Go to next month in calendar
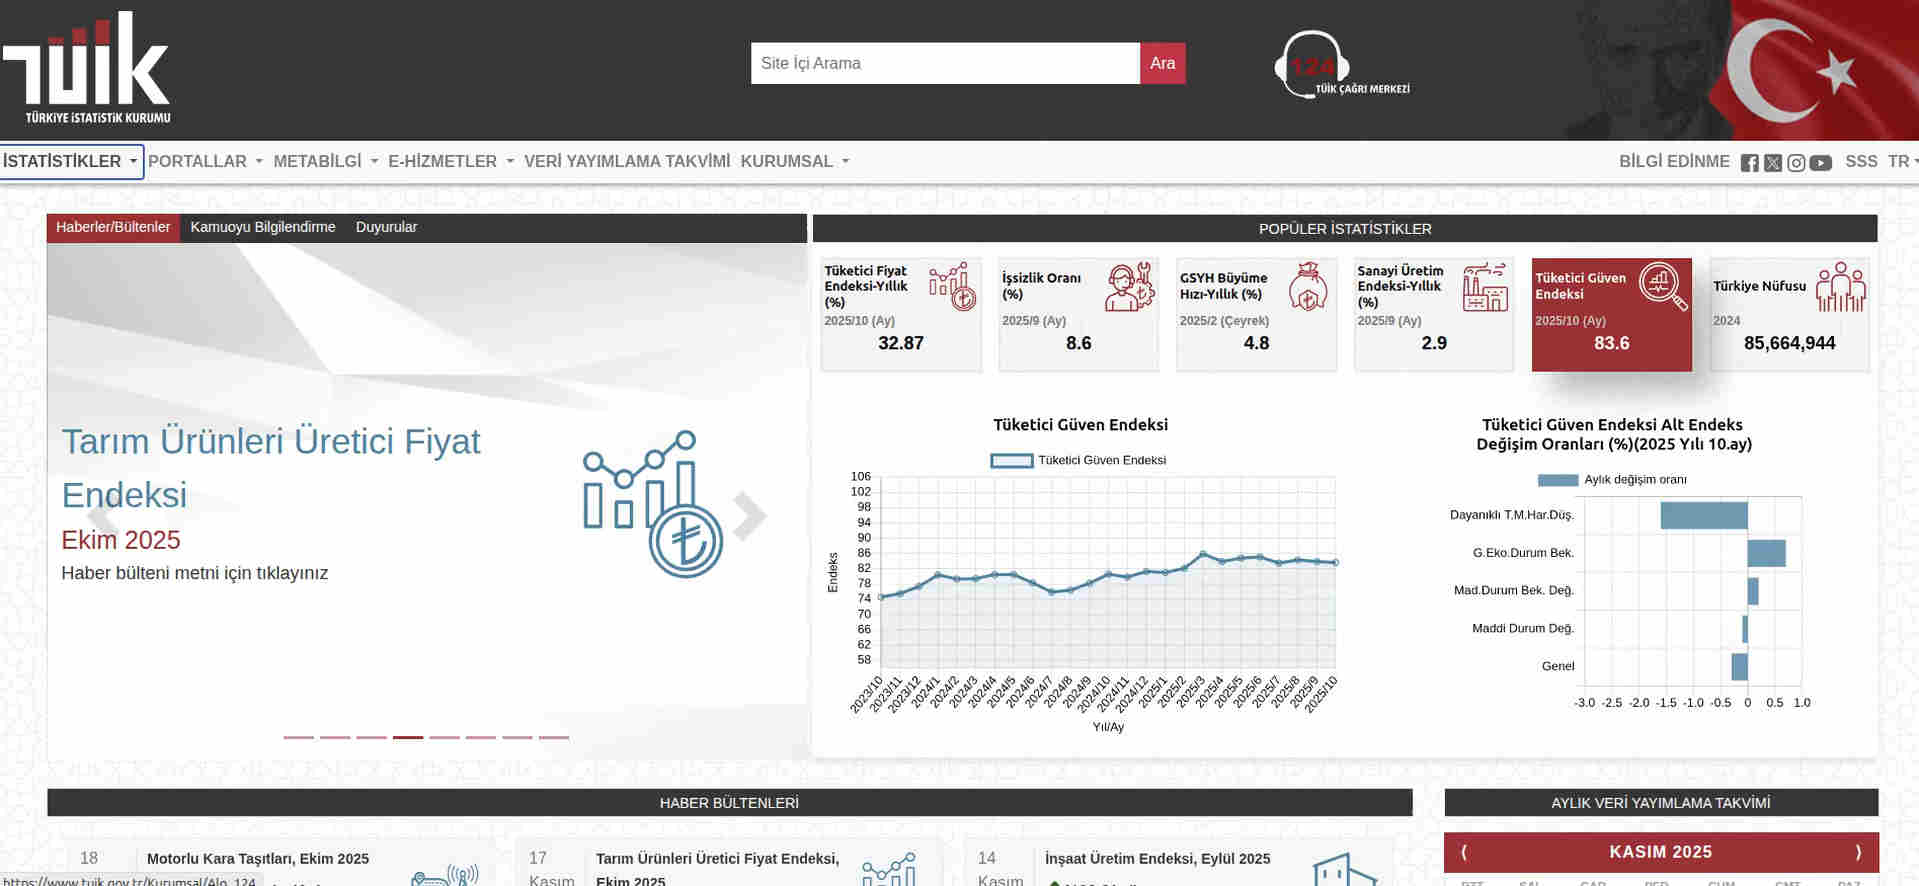 (x=1859, y=852)
